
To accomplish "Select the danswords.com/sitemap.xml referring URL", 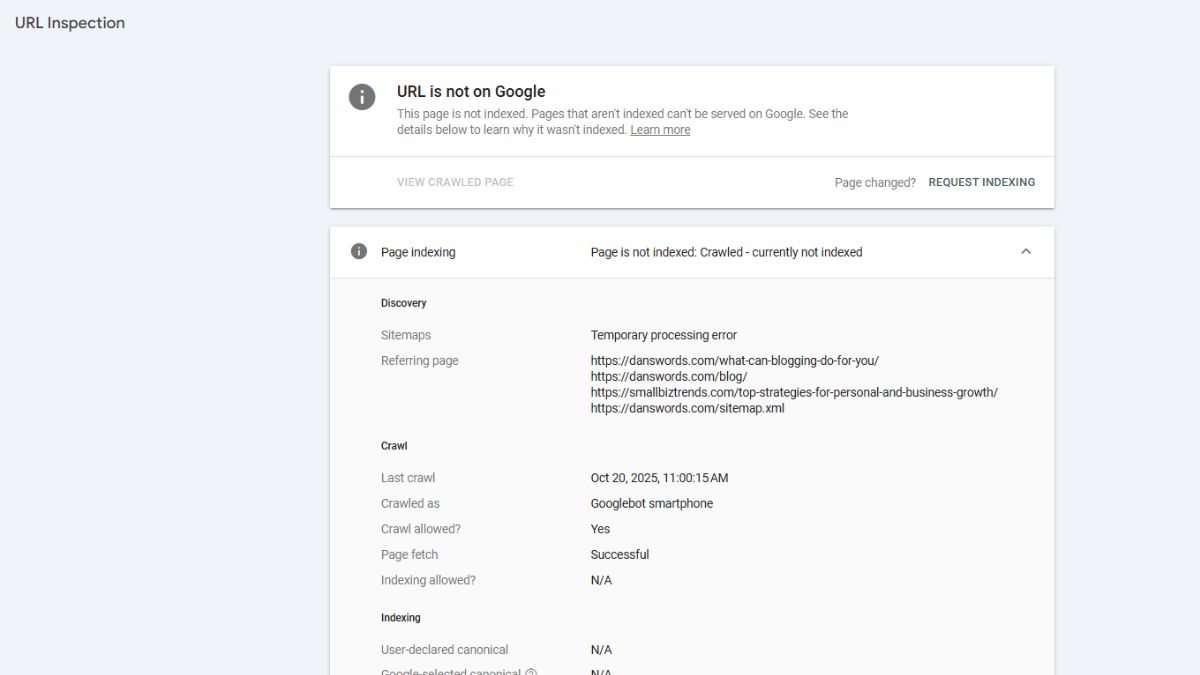I will pos(687,409).
